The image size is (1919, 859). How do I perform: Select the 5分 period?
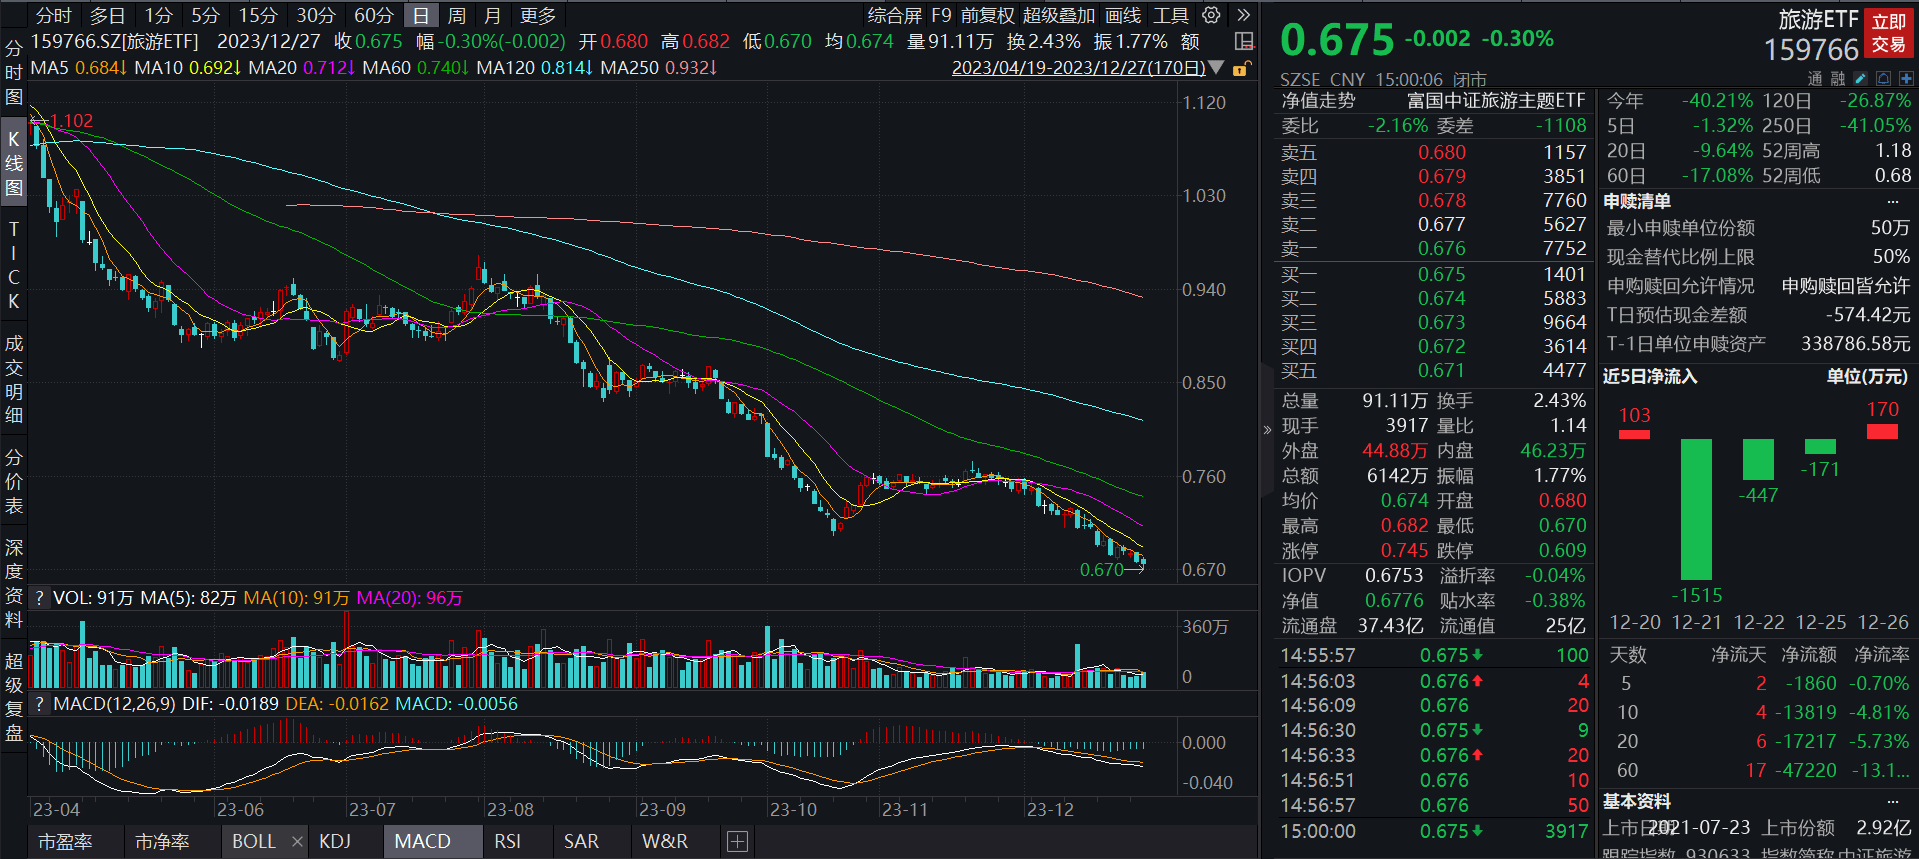point(205,15)
